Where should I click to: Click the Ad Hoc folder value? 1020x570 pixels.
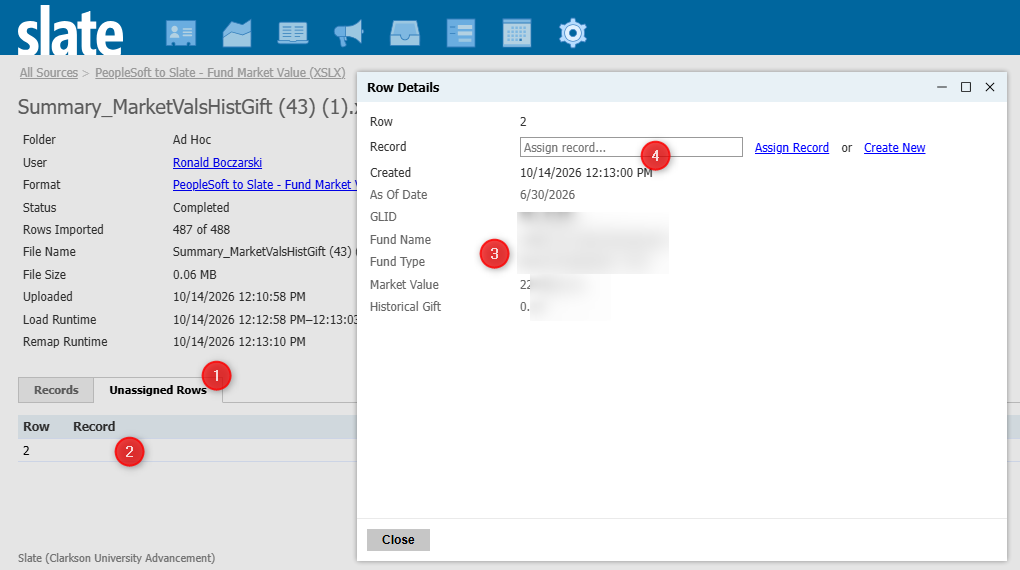pyautogui.click(x=192, y=140)
